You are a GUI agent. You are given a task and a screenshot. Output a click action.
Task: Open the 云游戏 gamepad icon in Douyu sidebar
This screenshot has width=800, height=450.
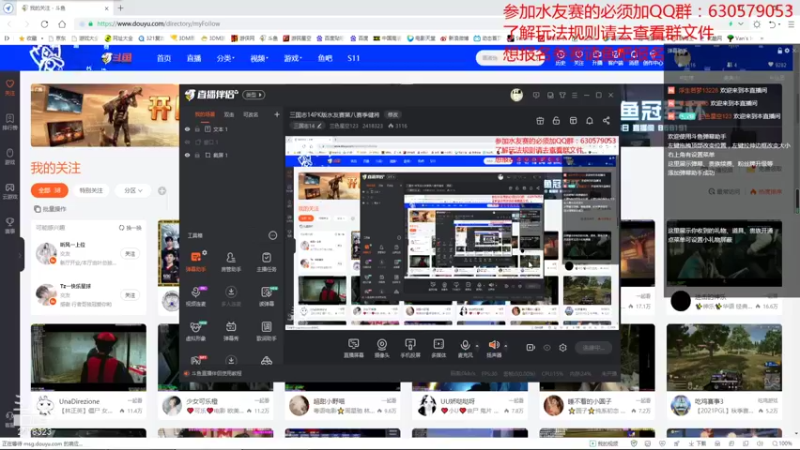coord(10,190)
